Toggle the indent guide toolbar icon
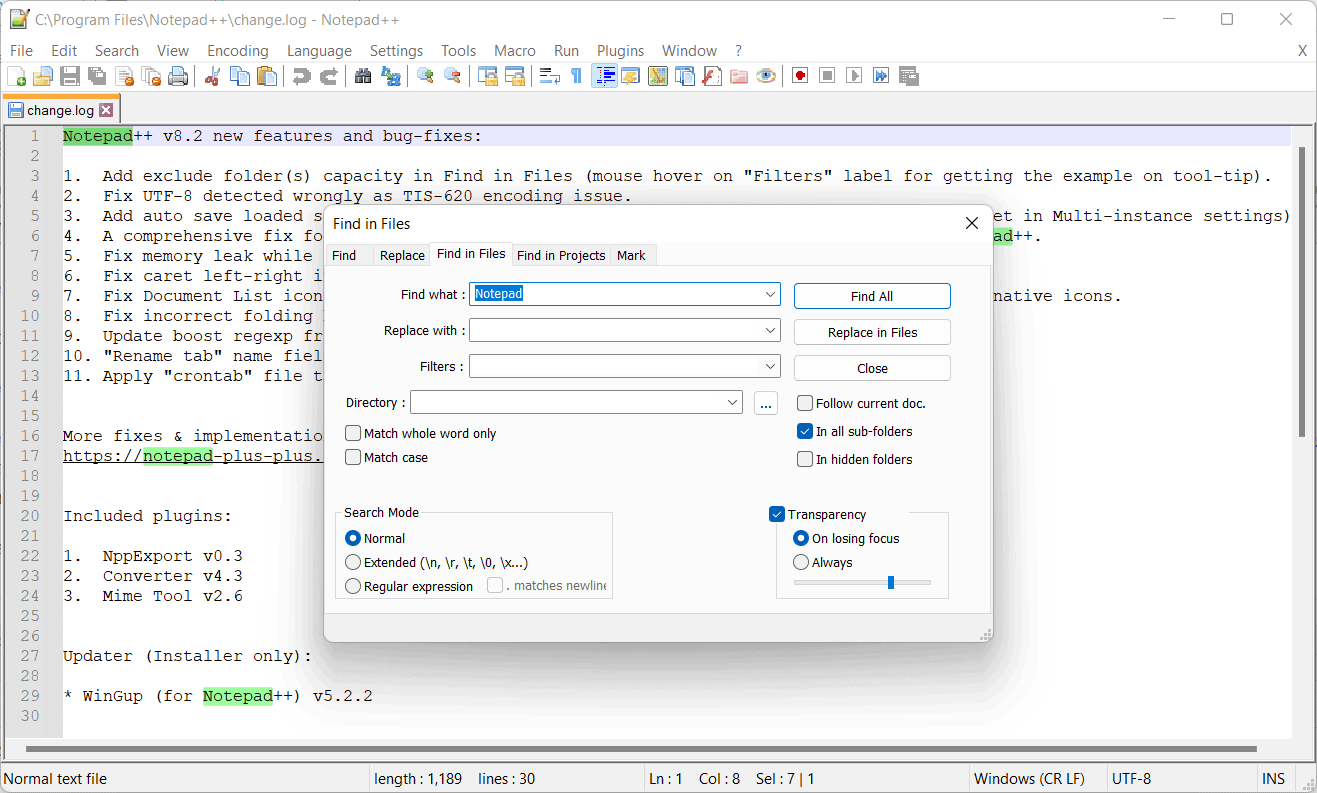This screenshot has width=1317, height=793. tap(604, 76)
